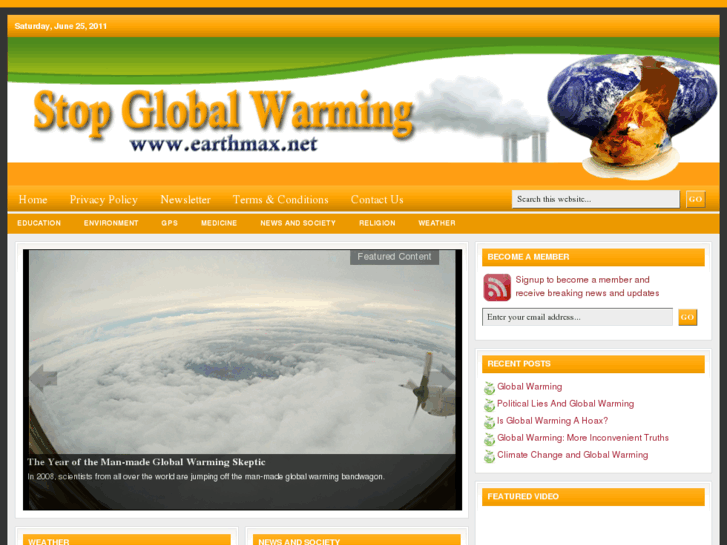Go to the Newsletter page
This screenshot has height=545, width=727.
tap(185, 199)
